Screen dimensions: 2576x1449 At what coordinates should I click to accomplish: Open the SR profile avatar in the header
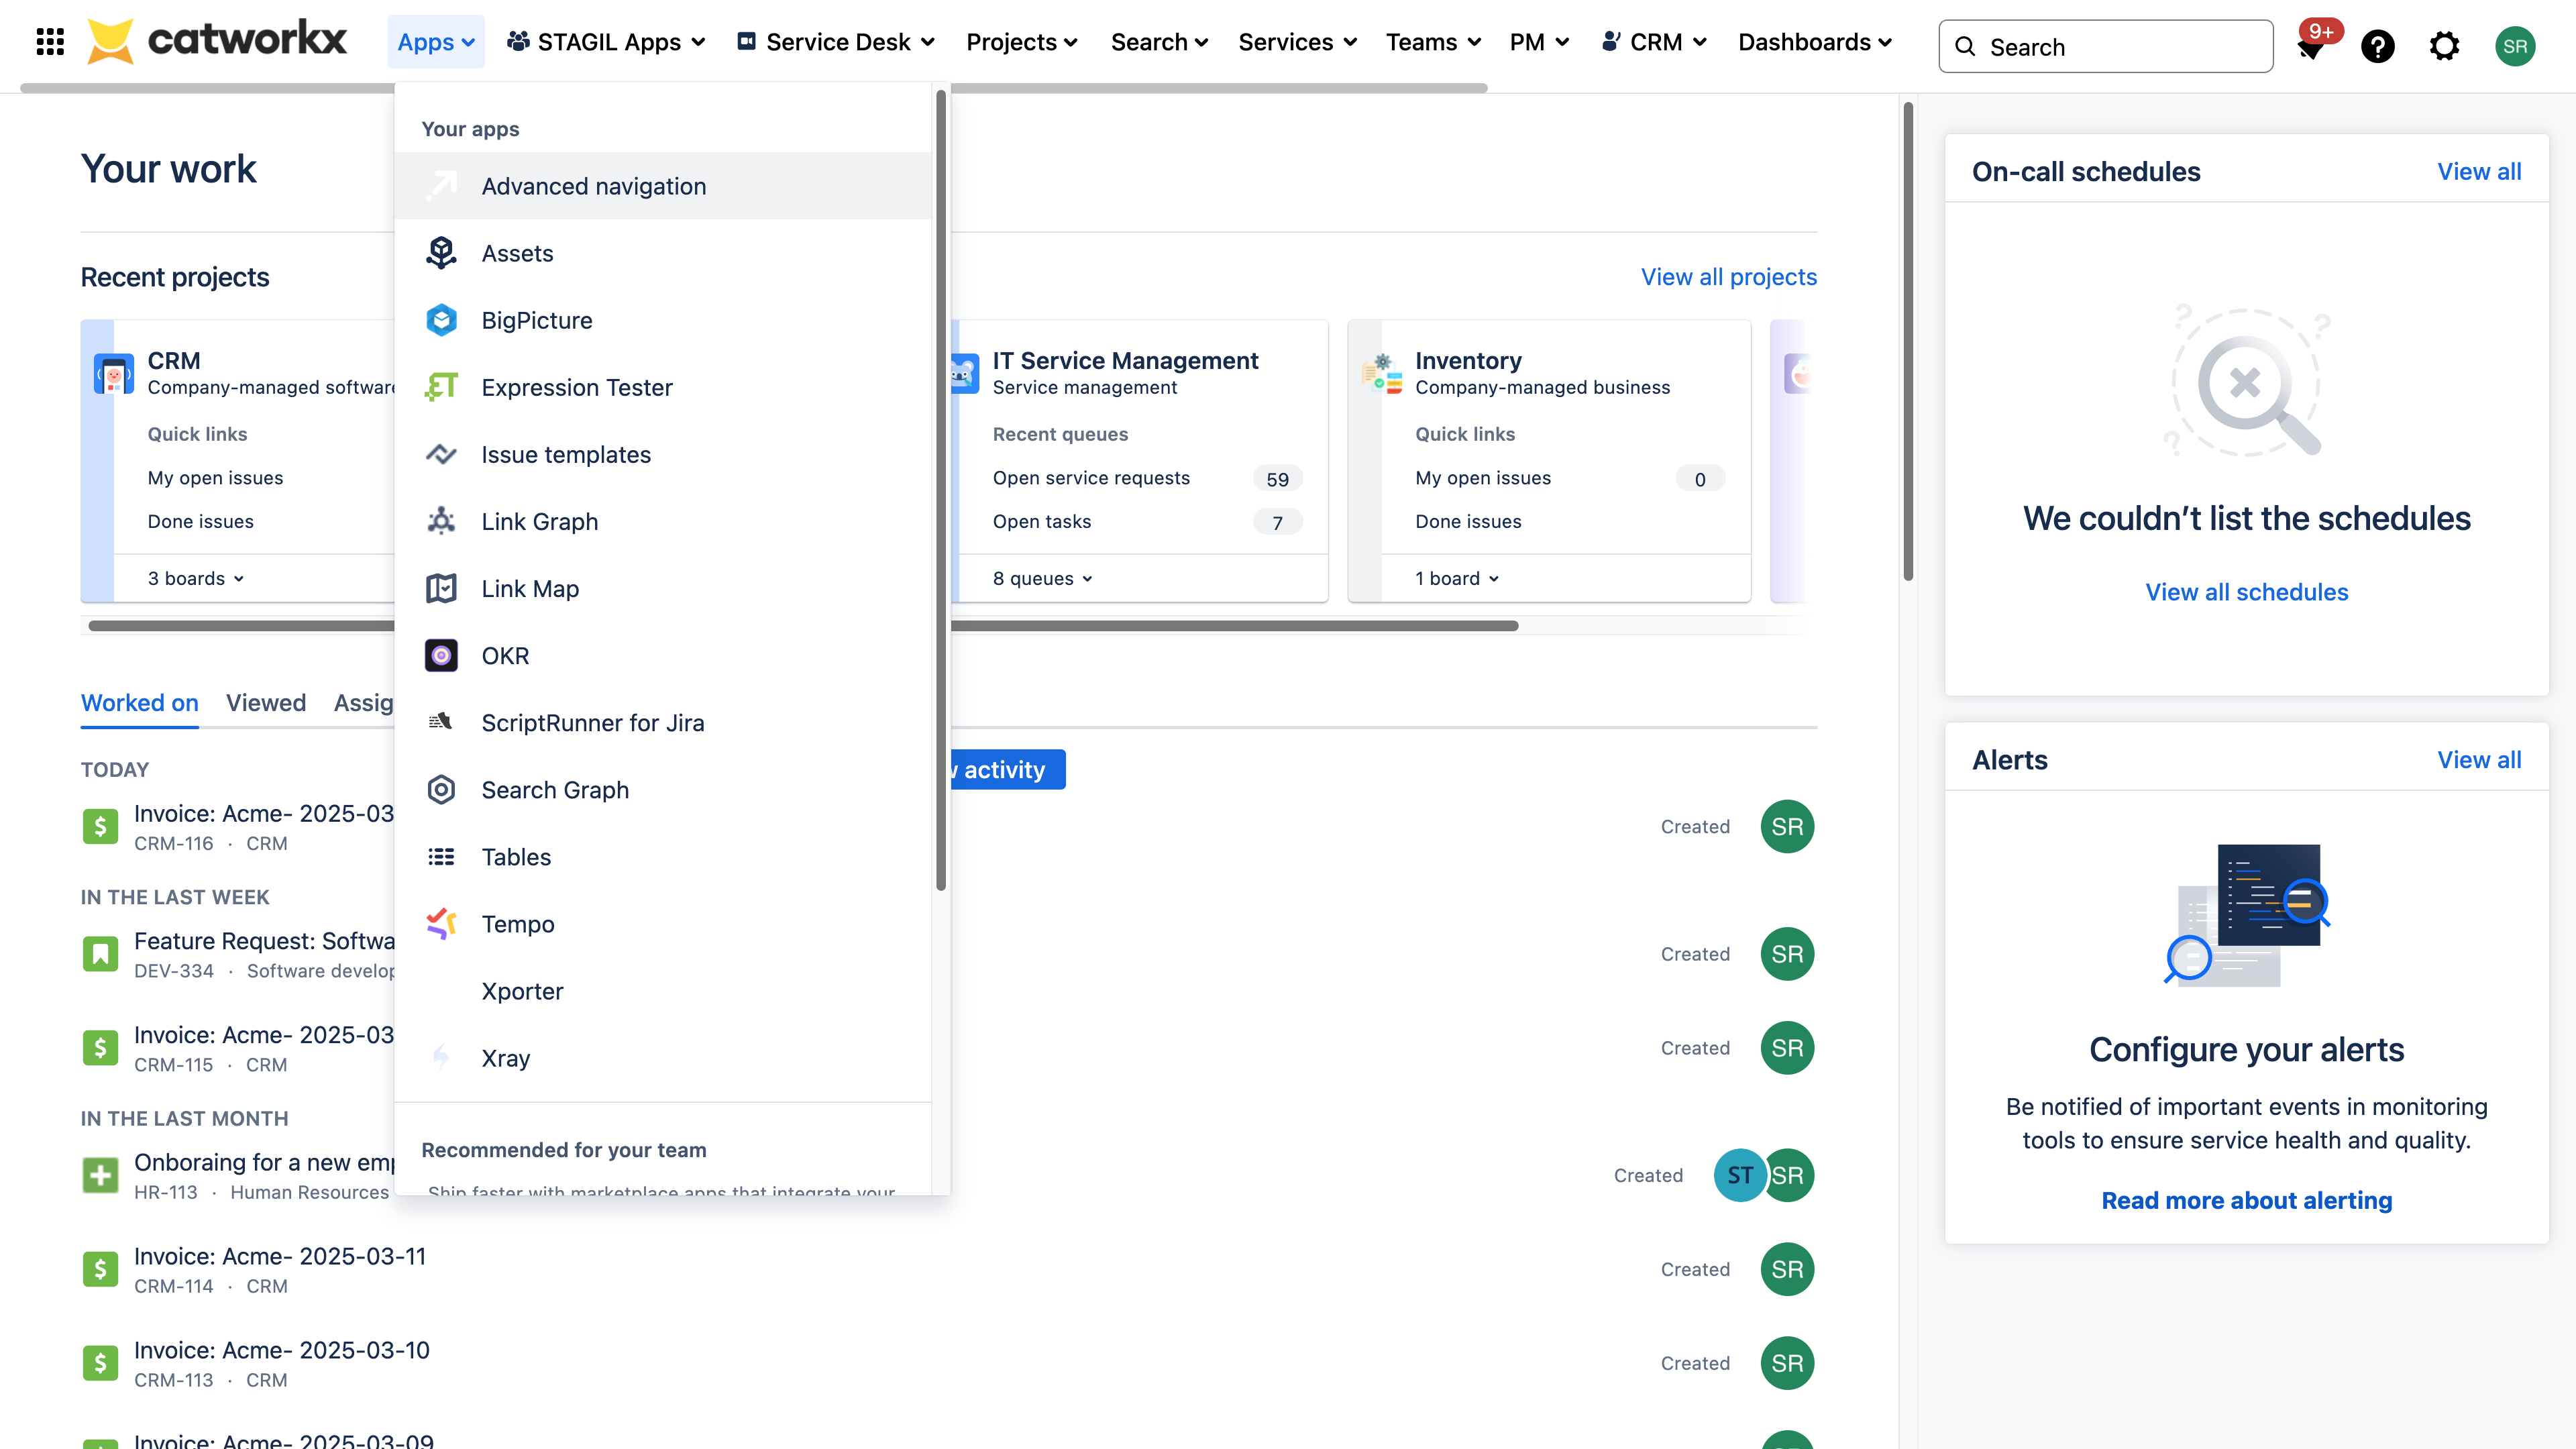pyautogui.click(x=2515, y=46)
